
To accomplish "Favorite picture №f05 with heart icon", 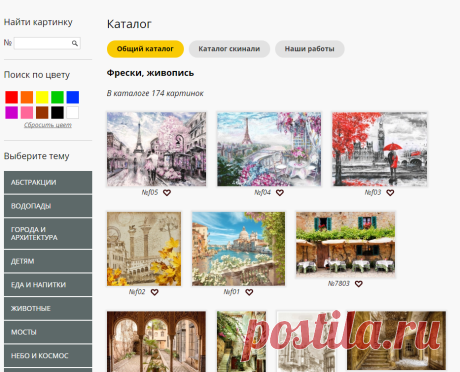I will click(x=167, y=193).
